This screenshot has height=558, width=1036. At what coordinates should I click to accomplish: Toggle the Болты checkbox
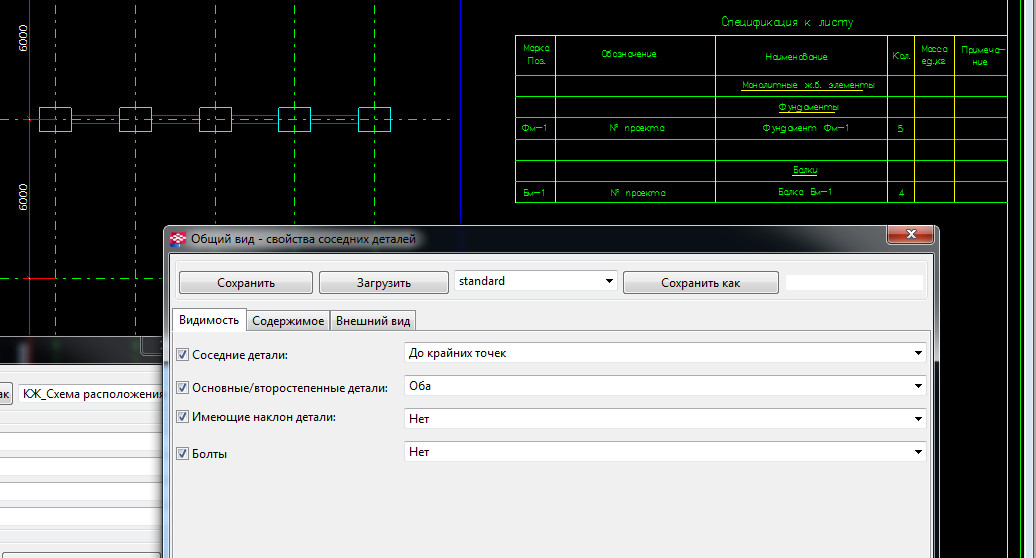[x=182, y=454]
